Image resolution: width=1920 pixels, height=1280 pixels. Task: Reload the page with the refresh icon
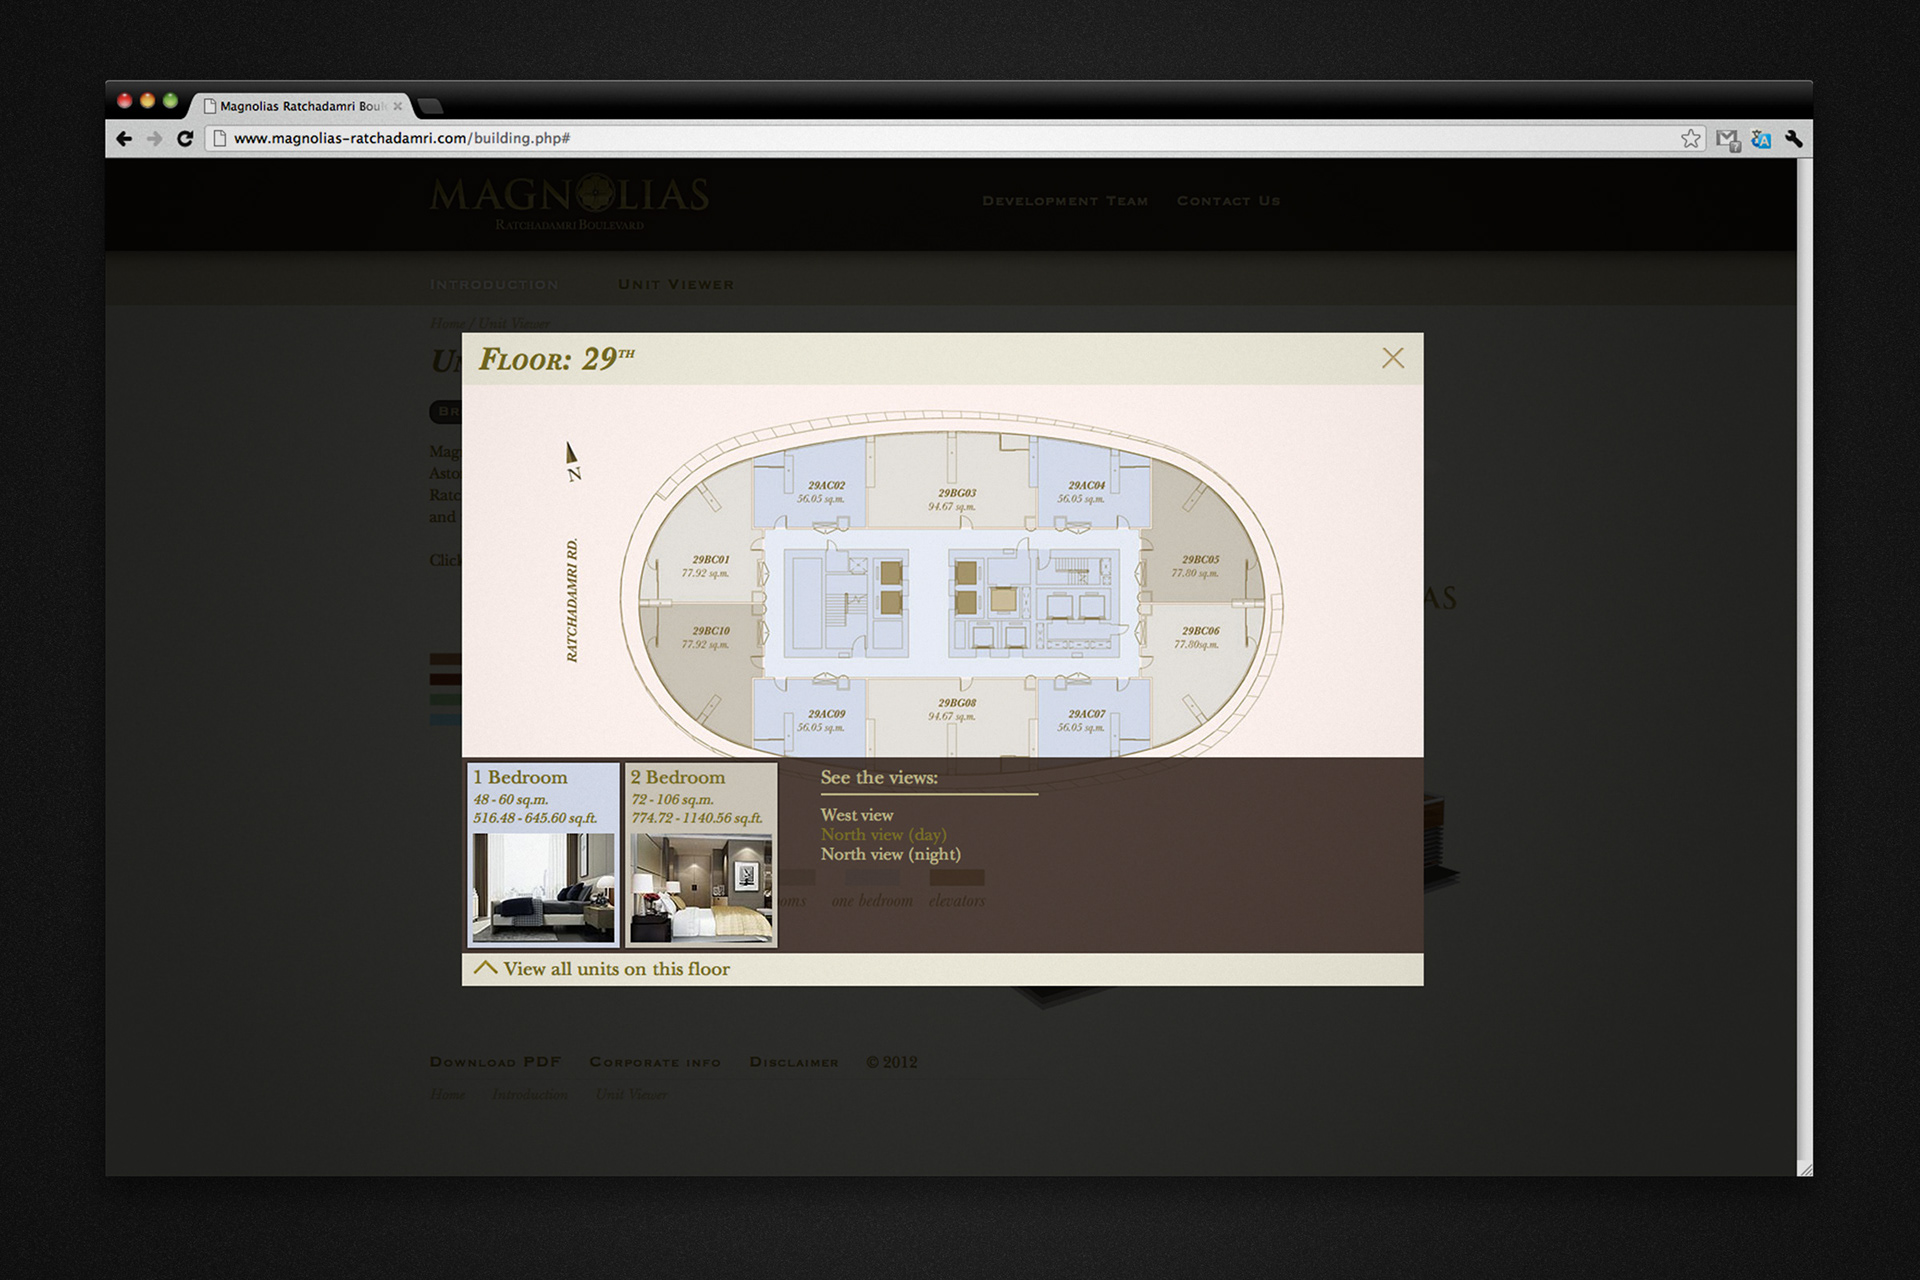tap(185, 139)
